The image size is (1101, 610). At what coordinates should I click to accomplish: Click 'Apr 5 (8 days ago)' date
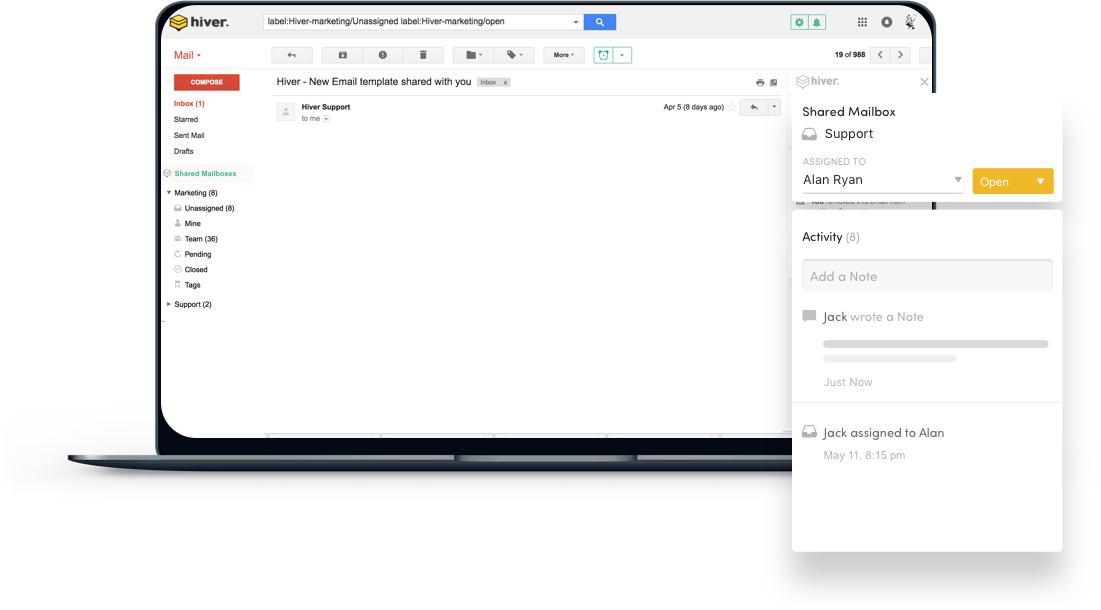694,107
